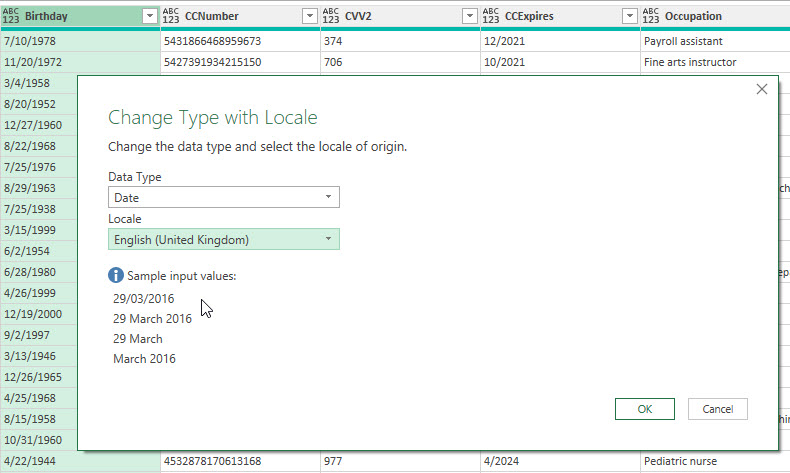Viewport: 790px width, 473px height.
Task: Open the CCExpires column filter dropdown
Action: 629,16
